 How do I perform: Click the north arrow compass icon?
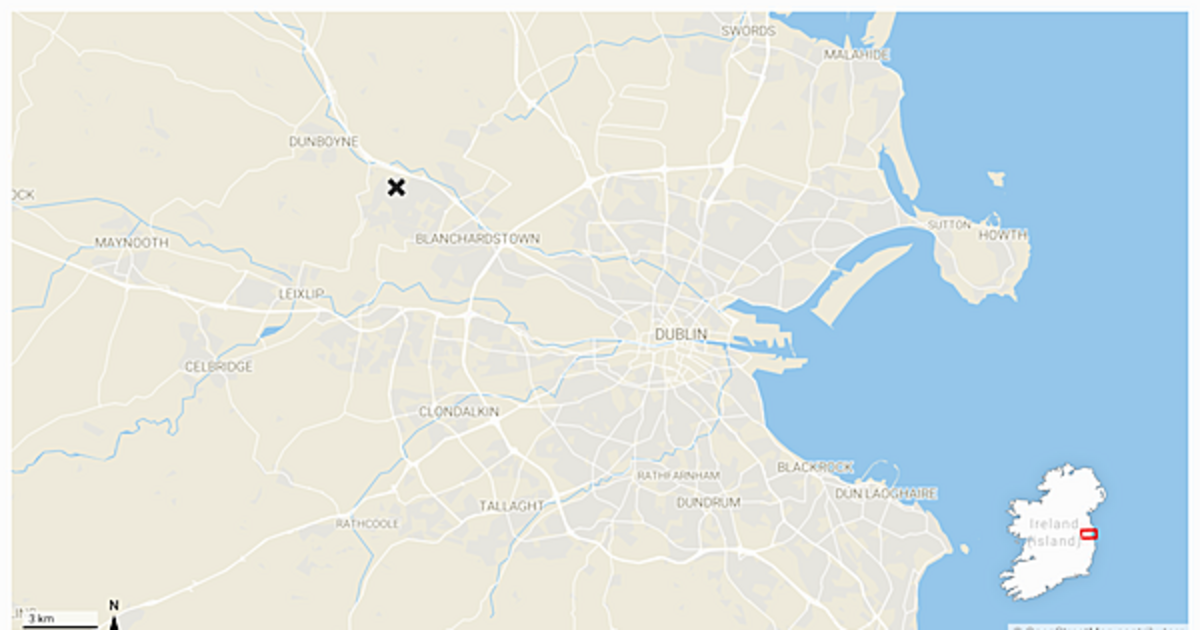coord(114,615)
